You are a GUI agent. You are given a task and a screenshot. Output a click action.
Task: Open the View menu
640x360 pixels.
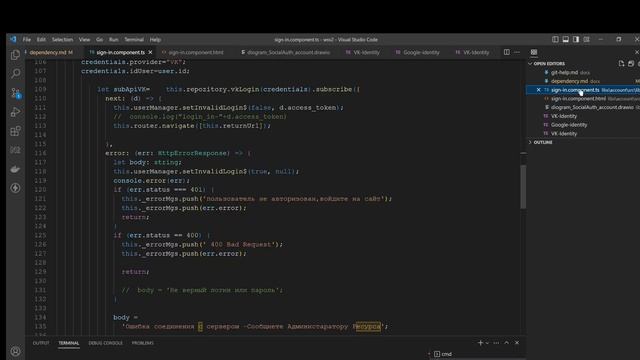[x=84, y=40]
